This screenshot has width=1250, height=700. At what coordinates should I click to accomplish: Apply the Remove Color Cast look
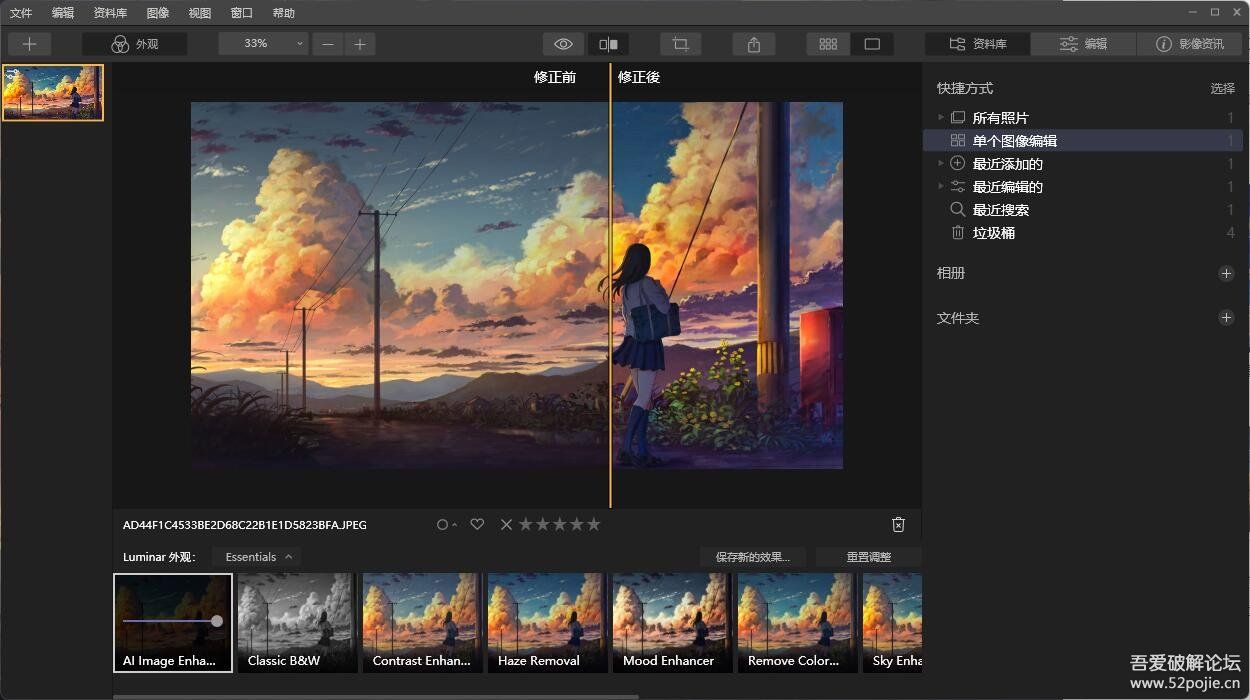(797, 622)
